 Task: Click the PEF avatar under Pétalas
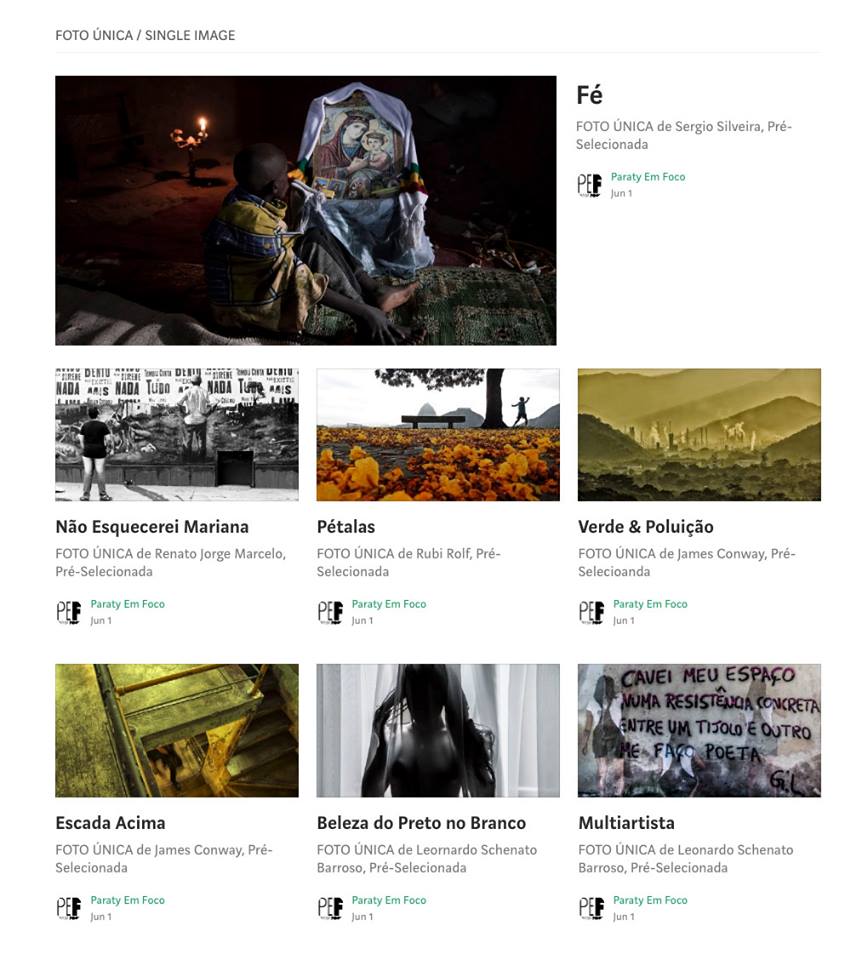329,612
